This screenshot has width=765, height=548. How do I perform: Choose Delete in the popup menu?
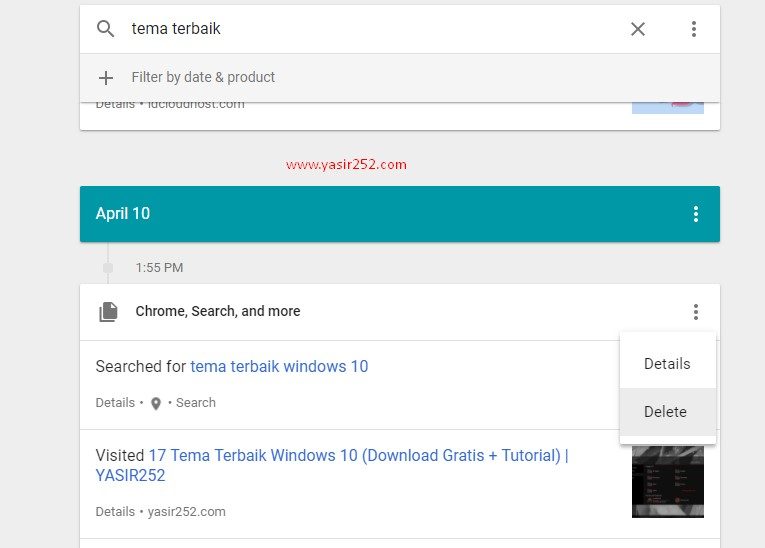coord(667,412)
